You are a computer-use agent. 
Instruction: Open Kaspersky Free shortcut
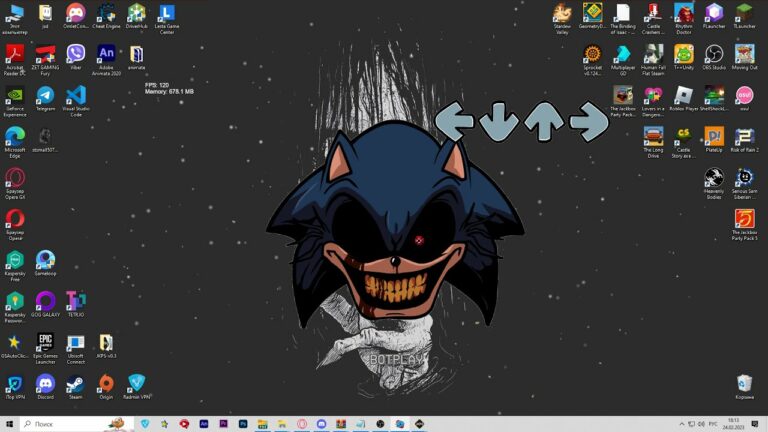(15, 265)
